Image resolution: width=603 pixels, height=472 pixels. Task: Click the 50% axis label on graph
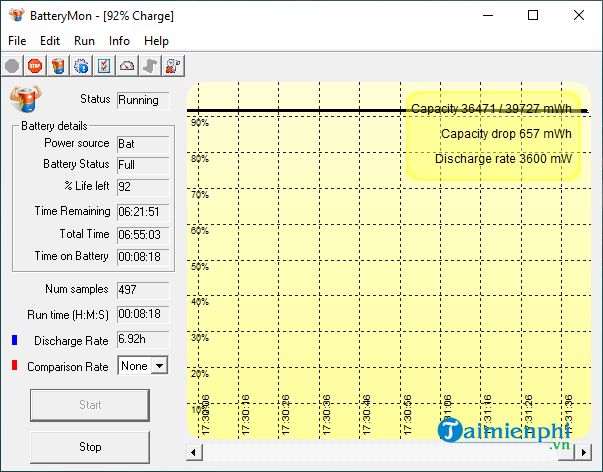point(200,267)
